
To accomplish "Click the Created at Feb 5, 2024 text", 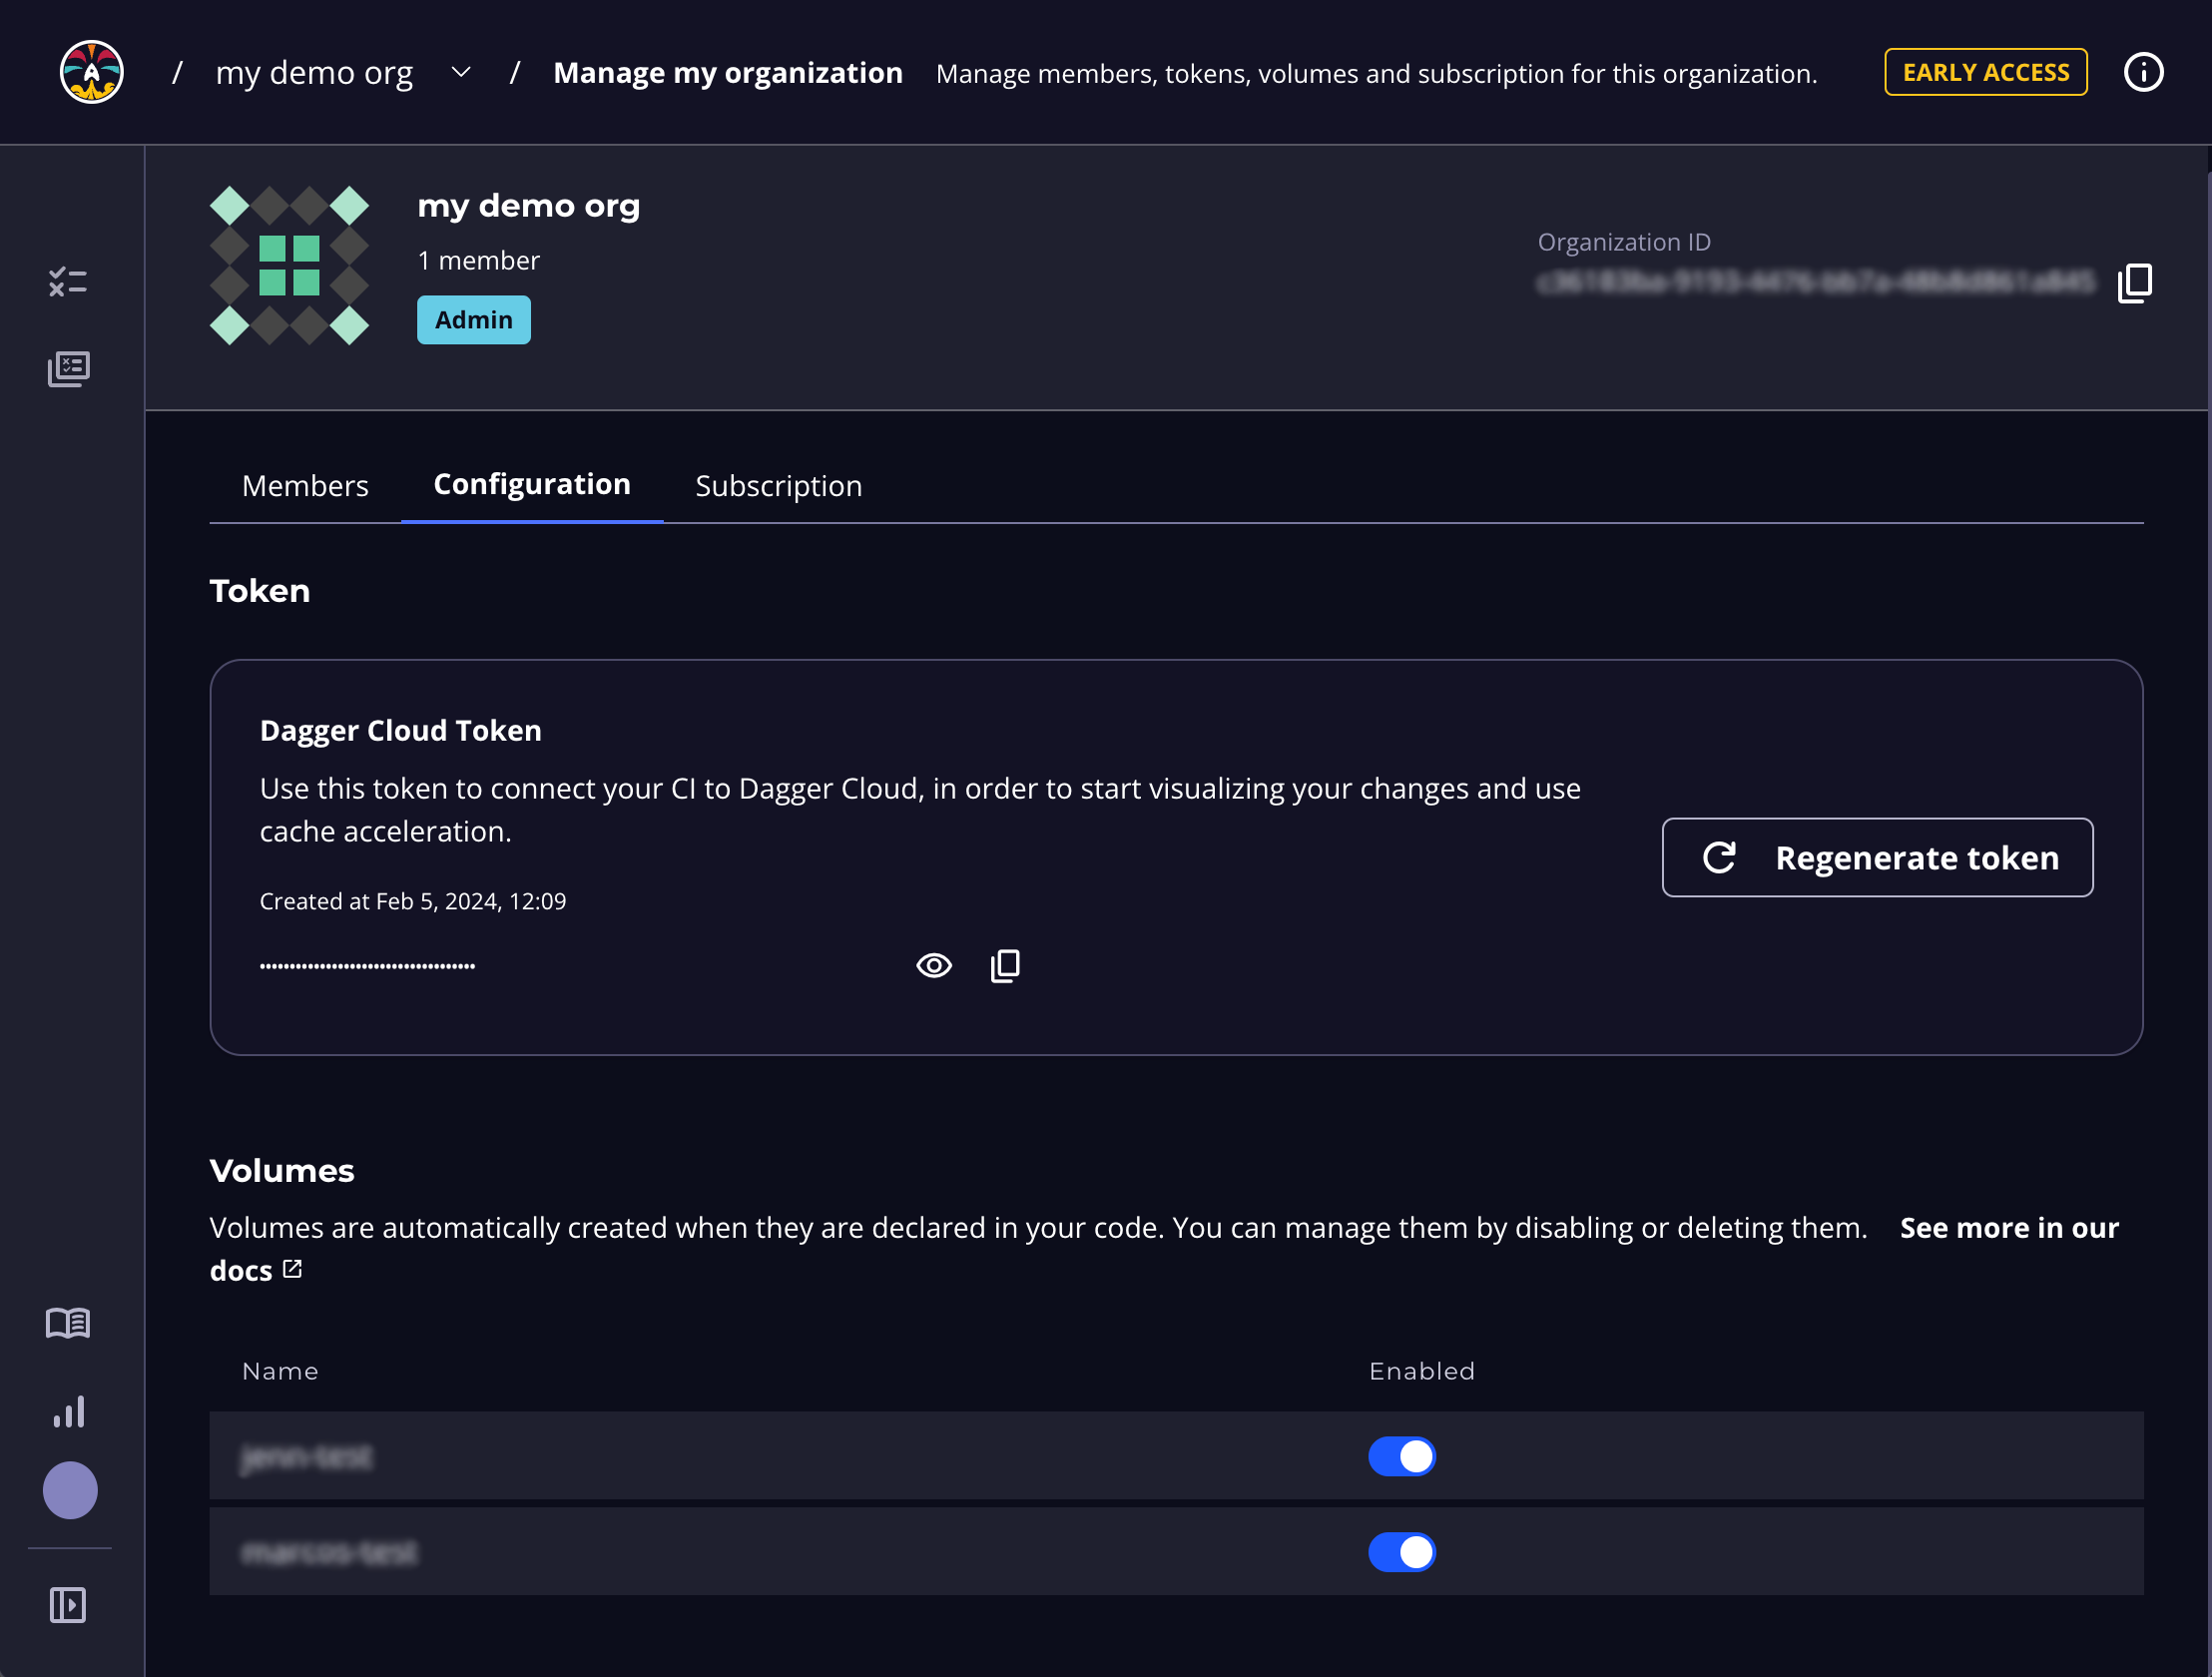I will (412, 901).
